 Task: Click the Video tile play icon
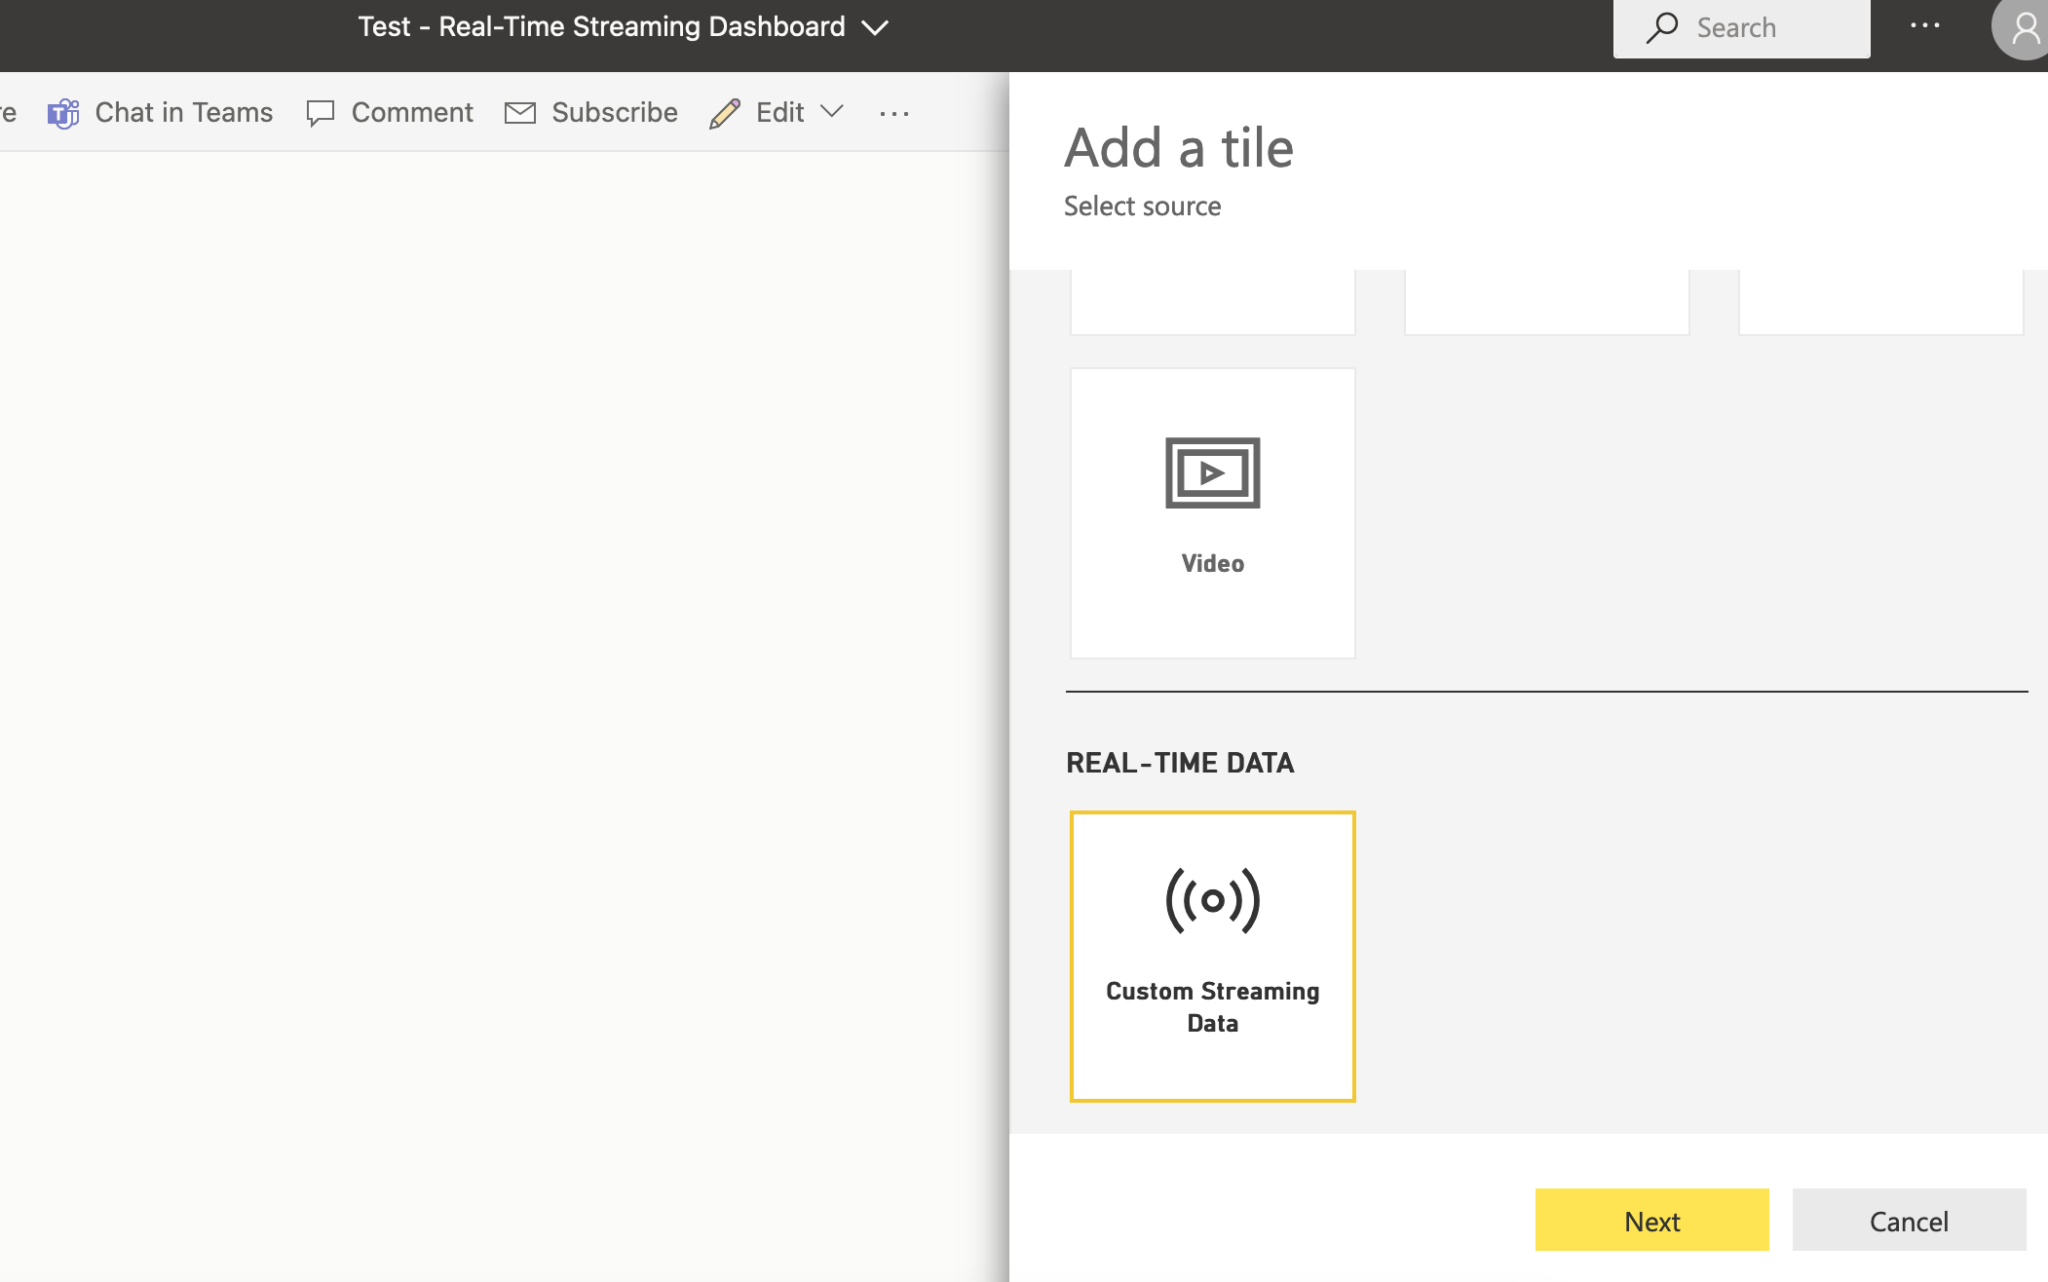(1211, 472)
